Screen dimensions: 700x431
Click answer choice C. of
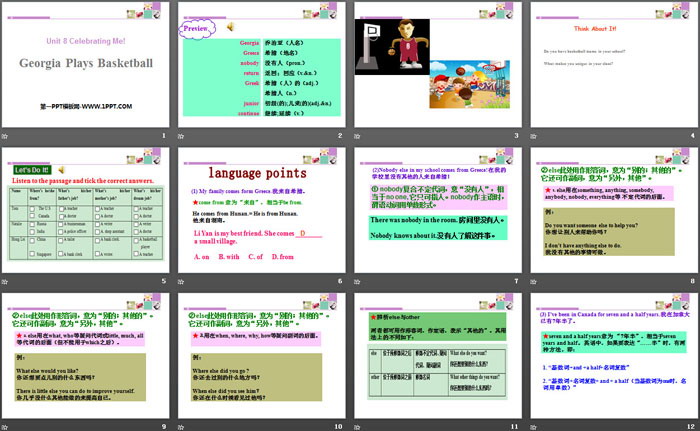255,257
